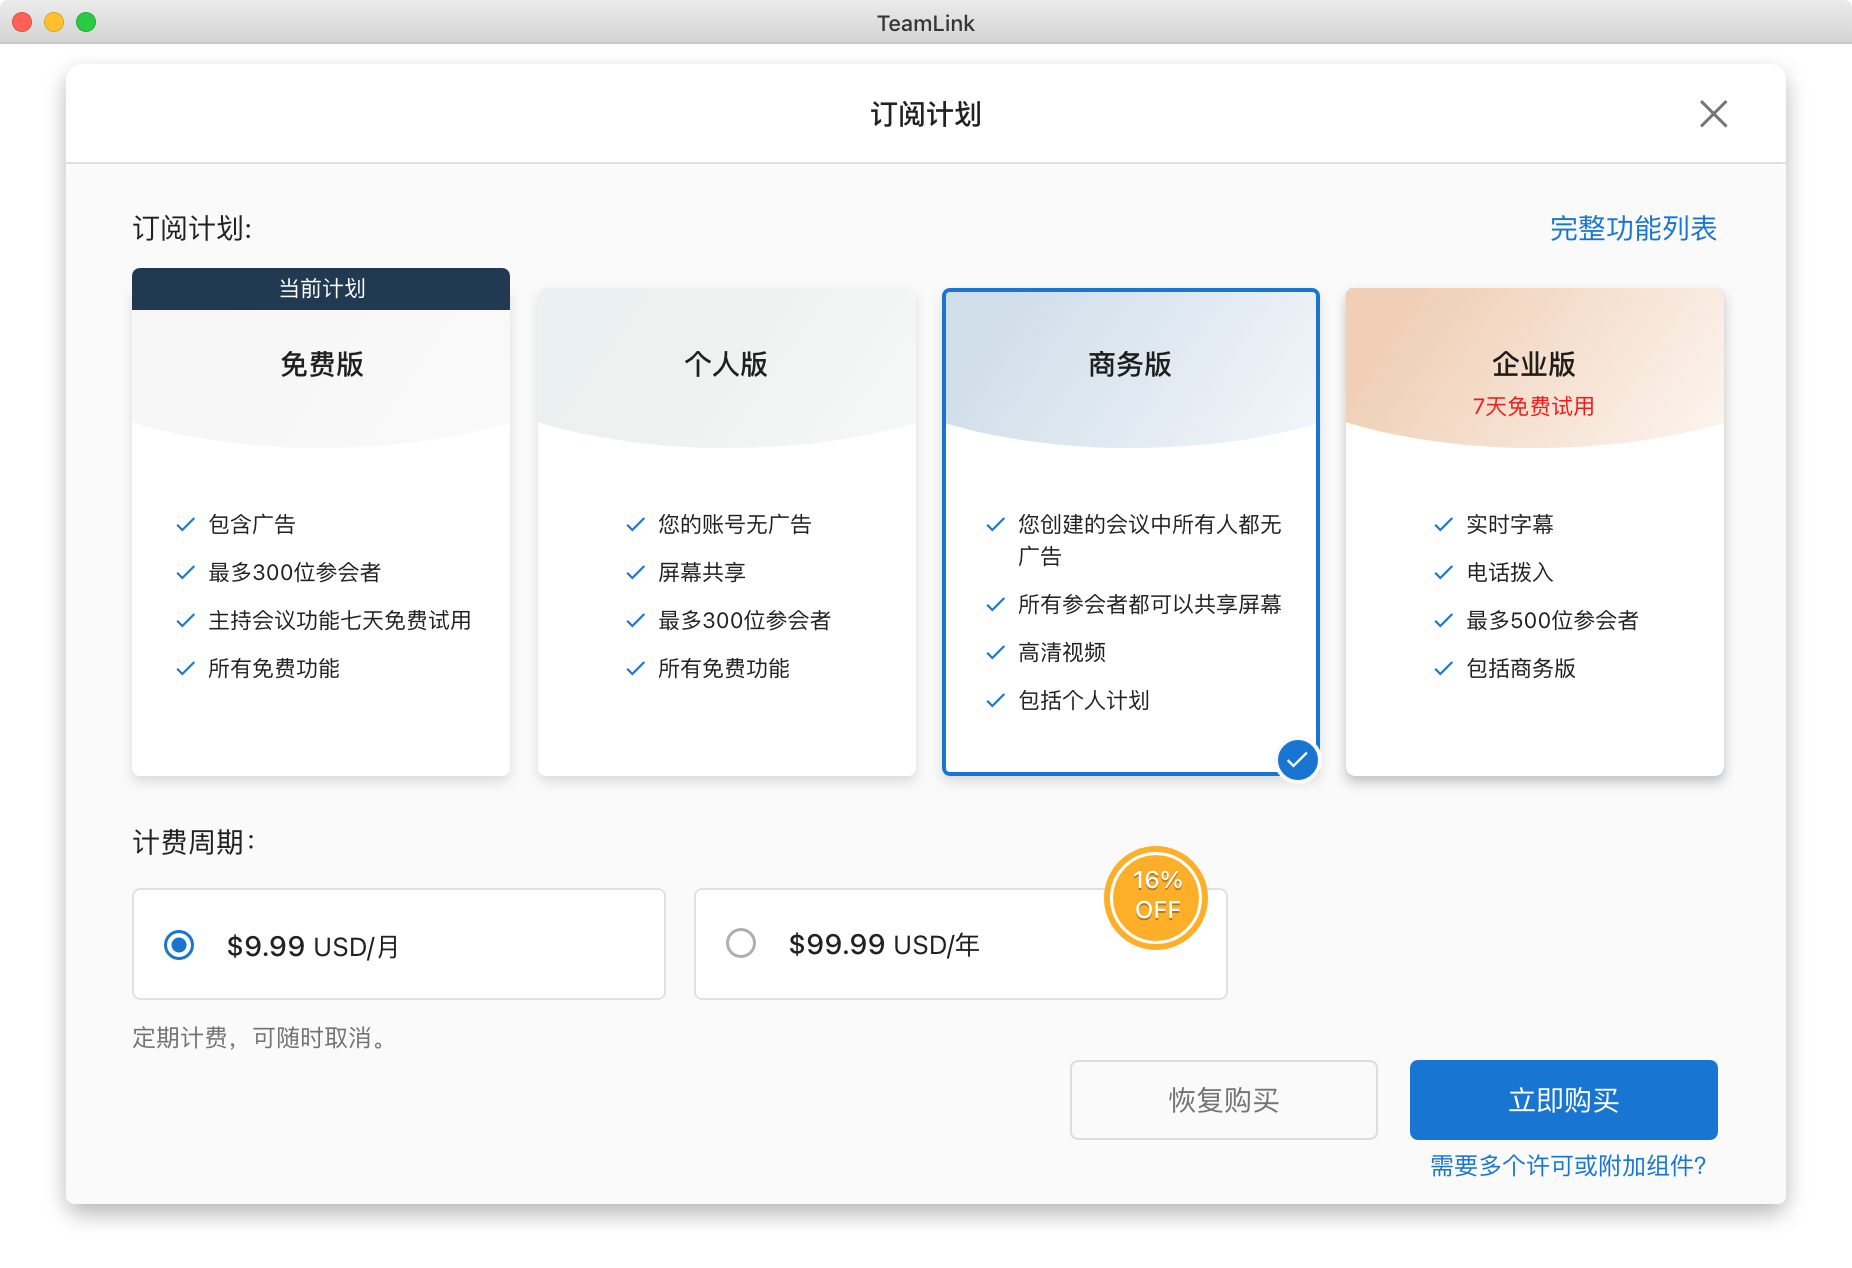Image resolution: width=1852 pixels, height=1268 pixels.
Task: Select the $9.99 USD monthly billing option
Action: tap(180, 945)
